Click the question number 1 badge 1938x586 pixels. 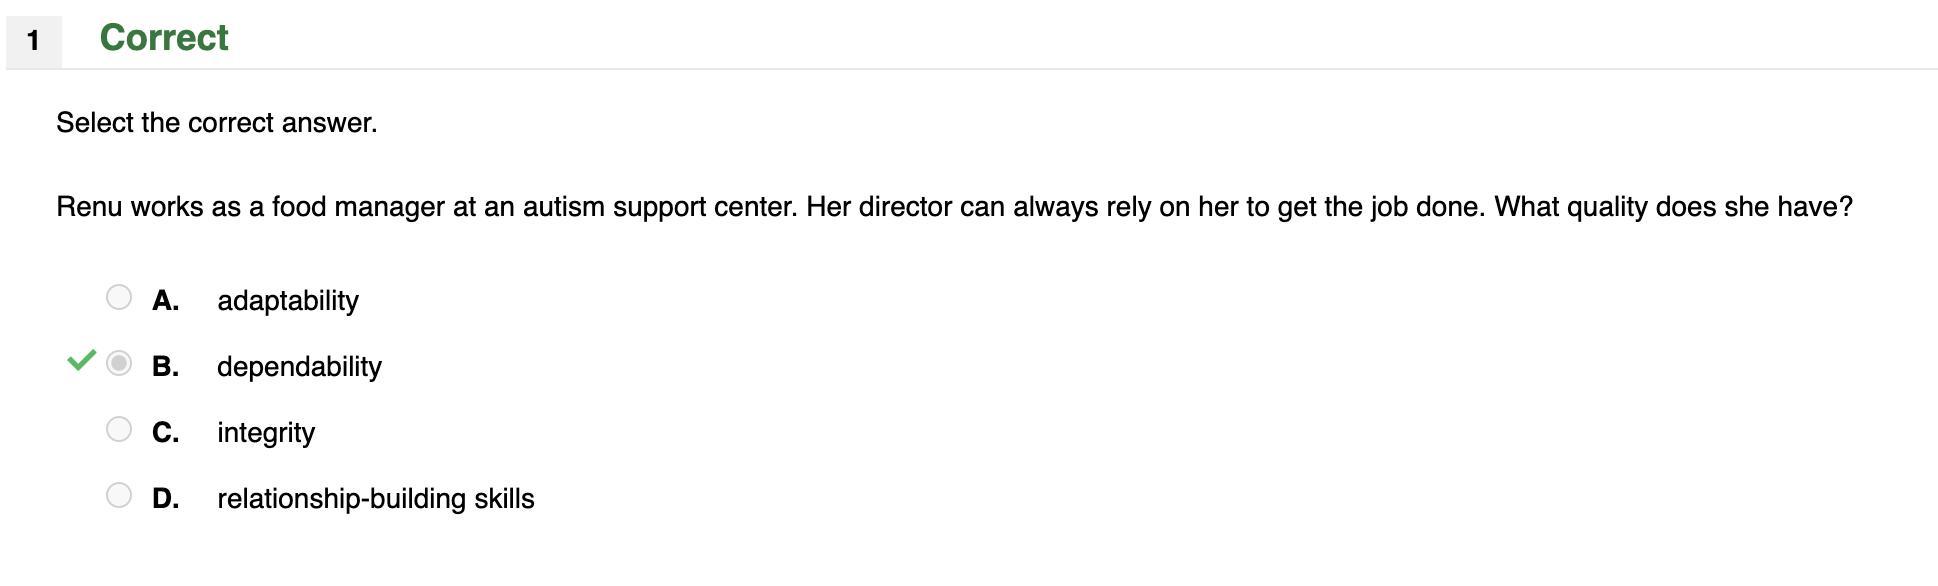pyautogui.click(x=34, y=41)
